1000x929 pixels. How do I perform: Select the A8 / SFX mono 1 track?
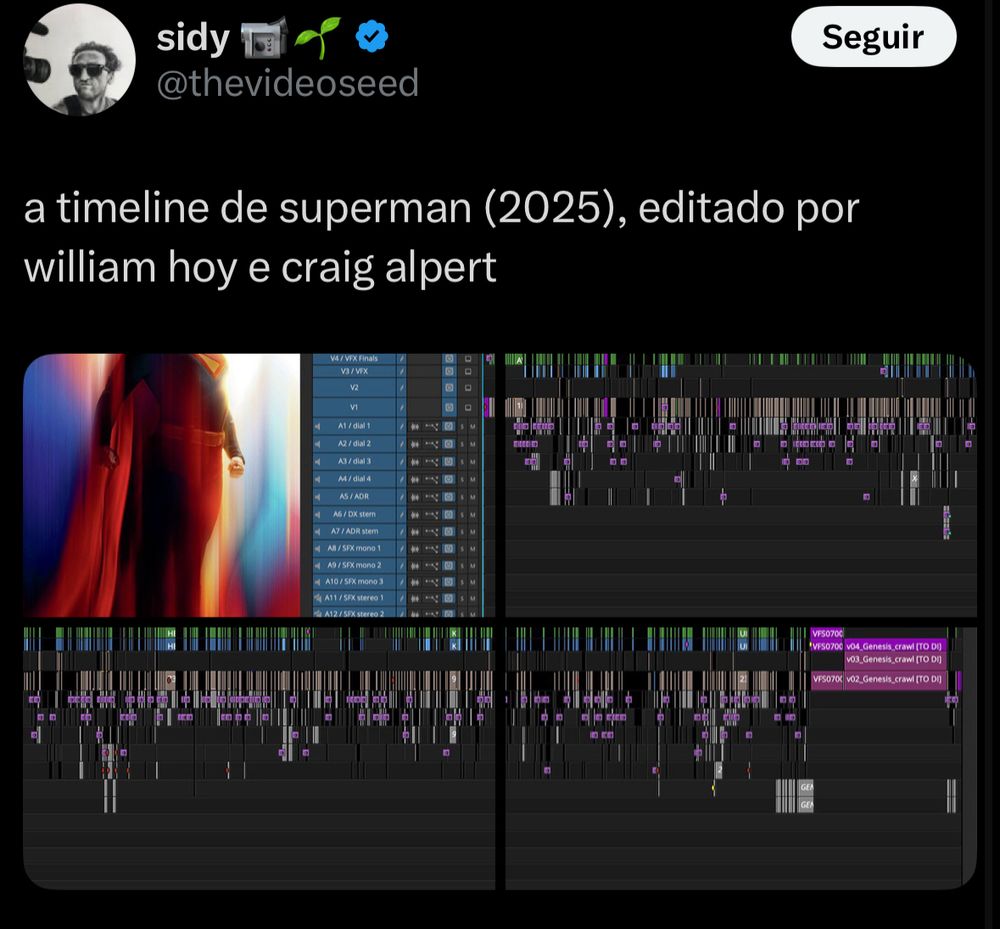click(x=354, y=548)
